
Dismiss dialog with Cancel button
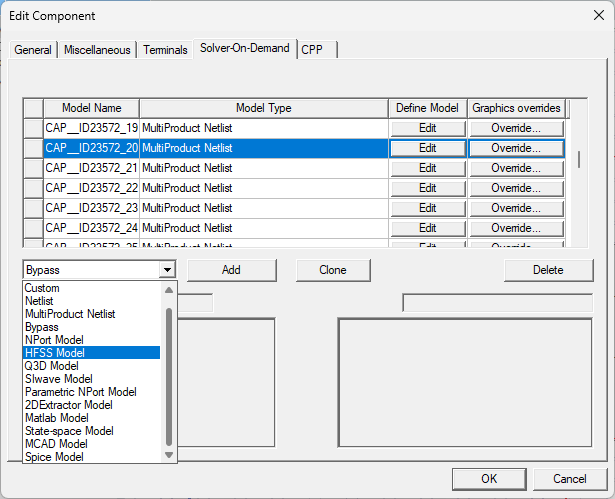point(570,479)
